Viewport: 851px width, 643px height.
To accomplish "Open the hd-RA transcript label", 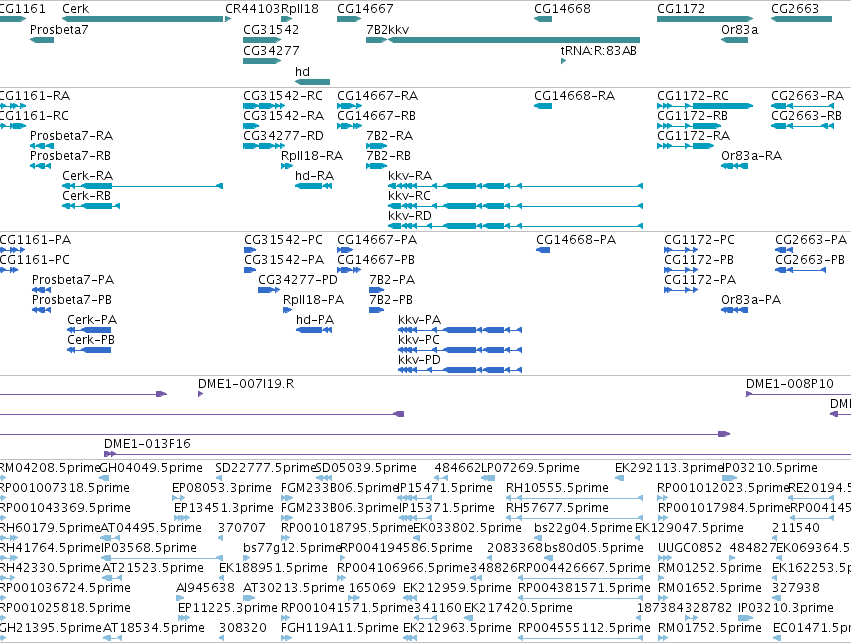I will [x=314, y=176].
